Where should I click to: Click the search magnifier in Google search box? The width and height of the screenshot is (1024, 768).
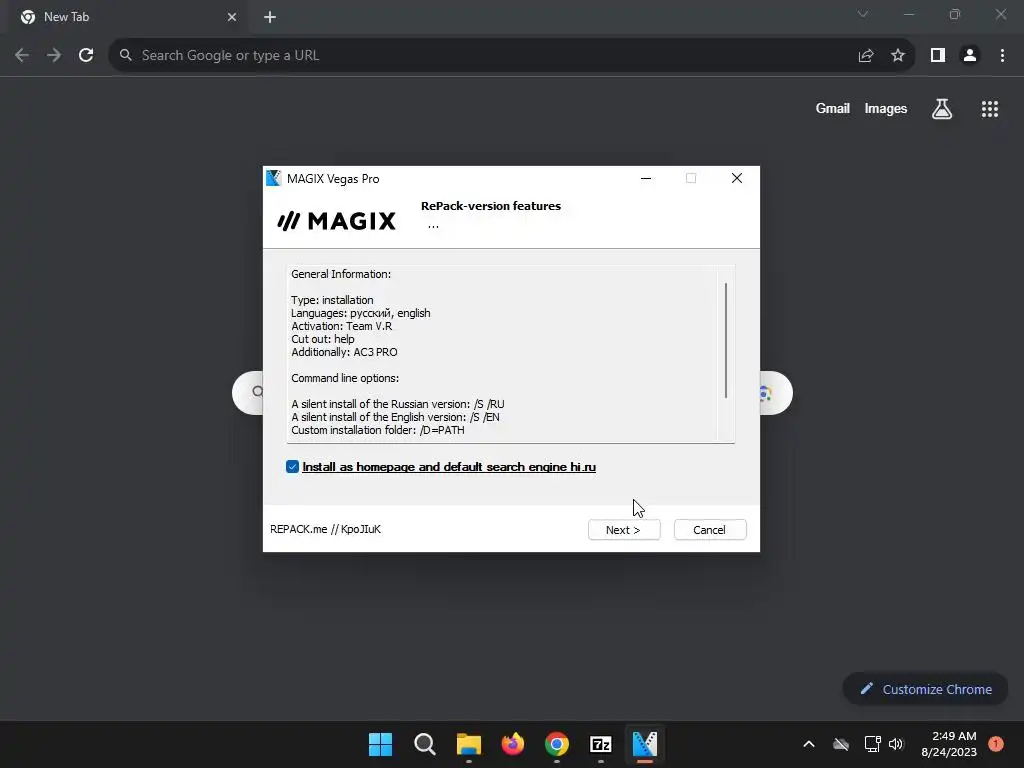click(257, 392)
